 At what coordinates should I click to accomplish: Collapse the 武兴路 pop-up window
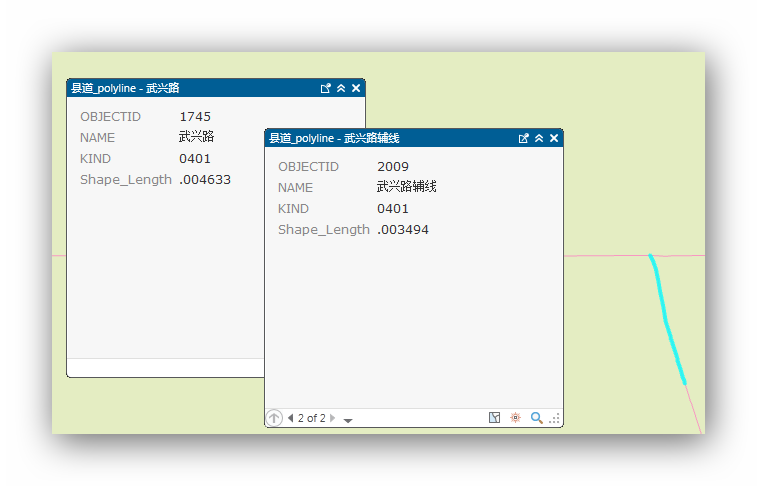[341, 88]
